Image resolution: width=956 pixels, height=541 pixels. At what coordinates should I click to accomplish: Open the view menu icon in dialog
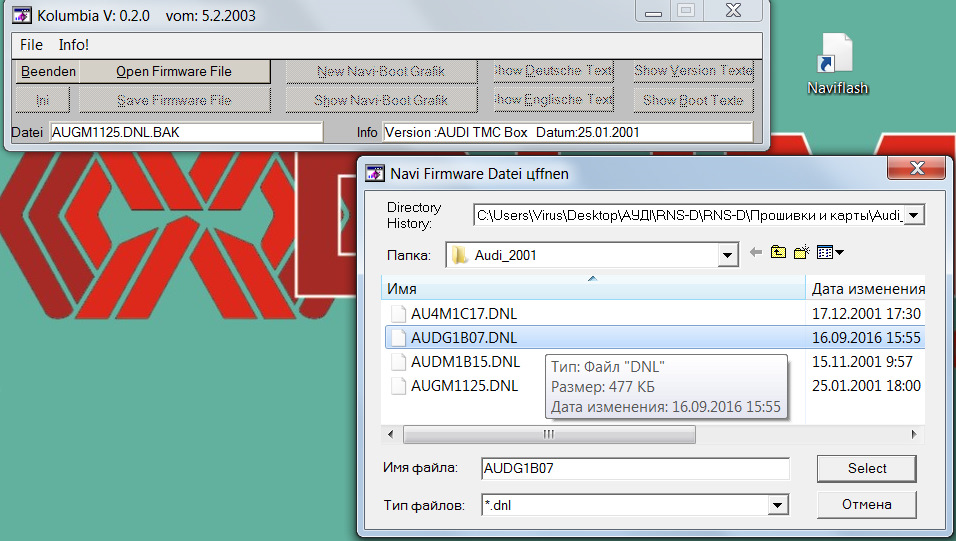click(830, 252)
